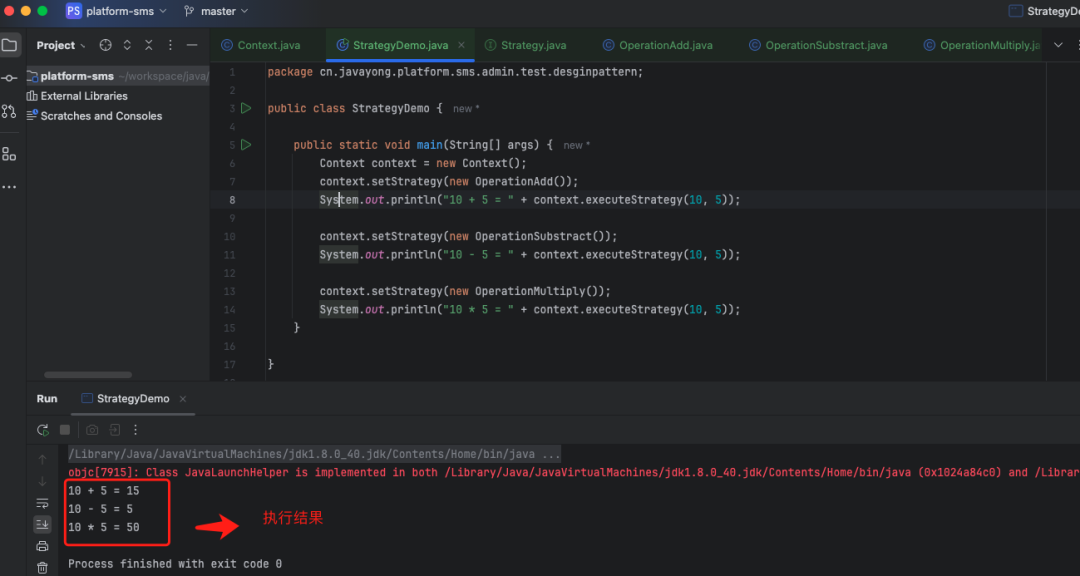Open Project panel options menu

(x=170, y=45)
